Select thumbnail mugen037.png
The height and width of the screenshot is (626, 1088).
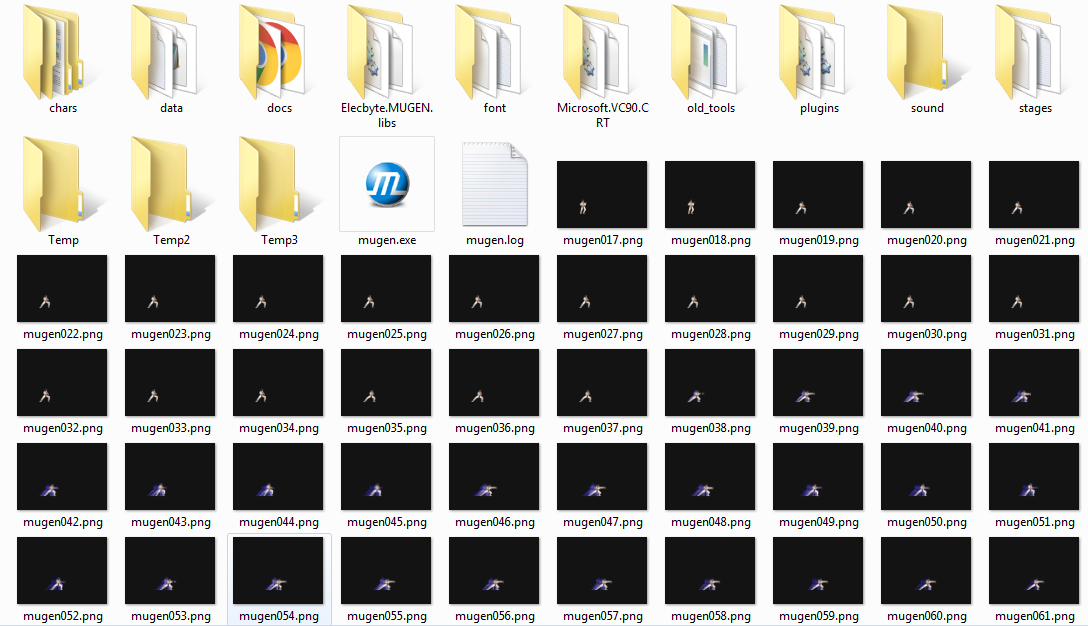tap(602, 382)
